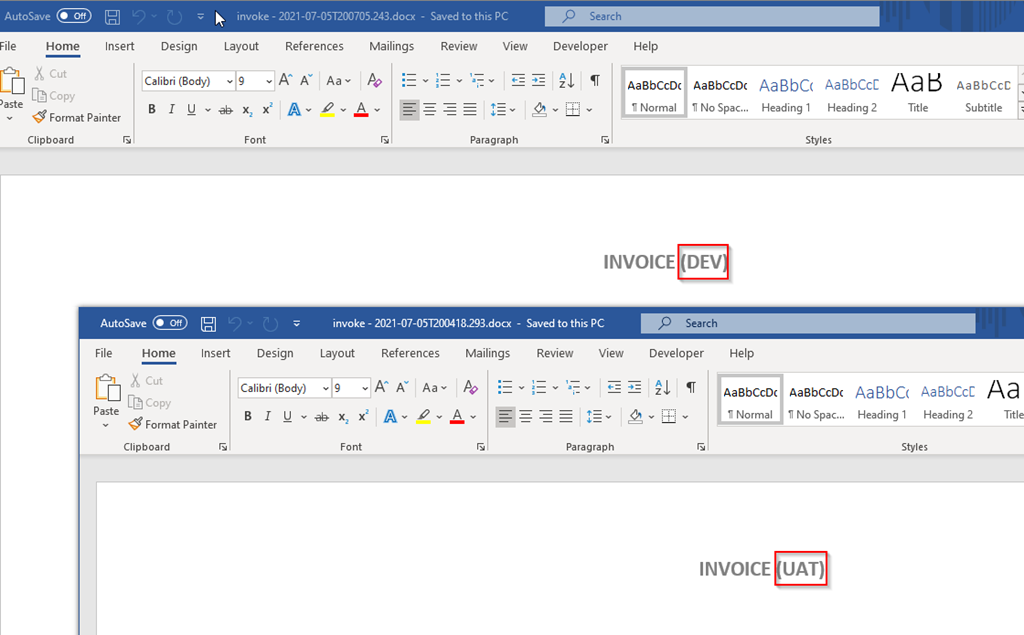This screenshot has height=635, width=1024.
Task: Open font size dropdown in front UAT window
Action: point(364,388)
